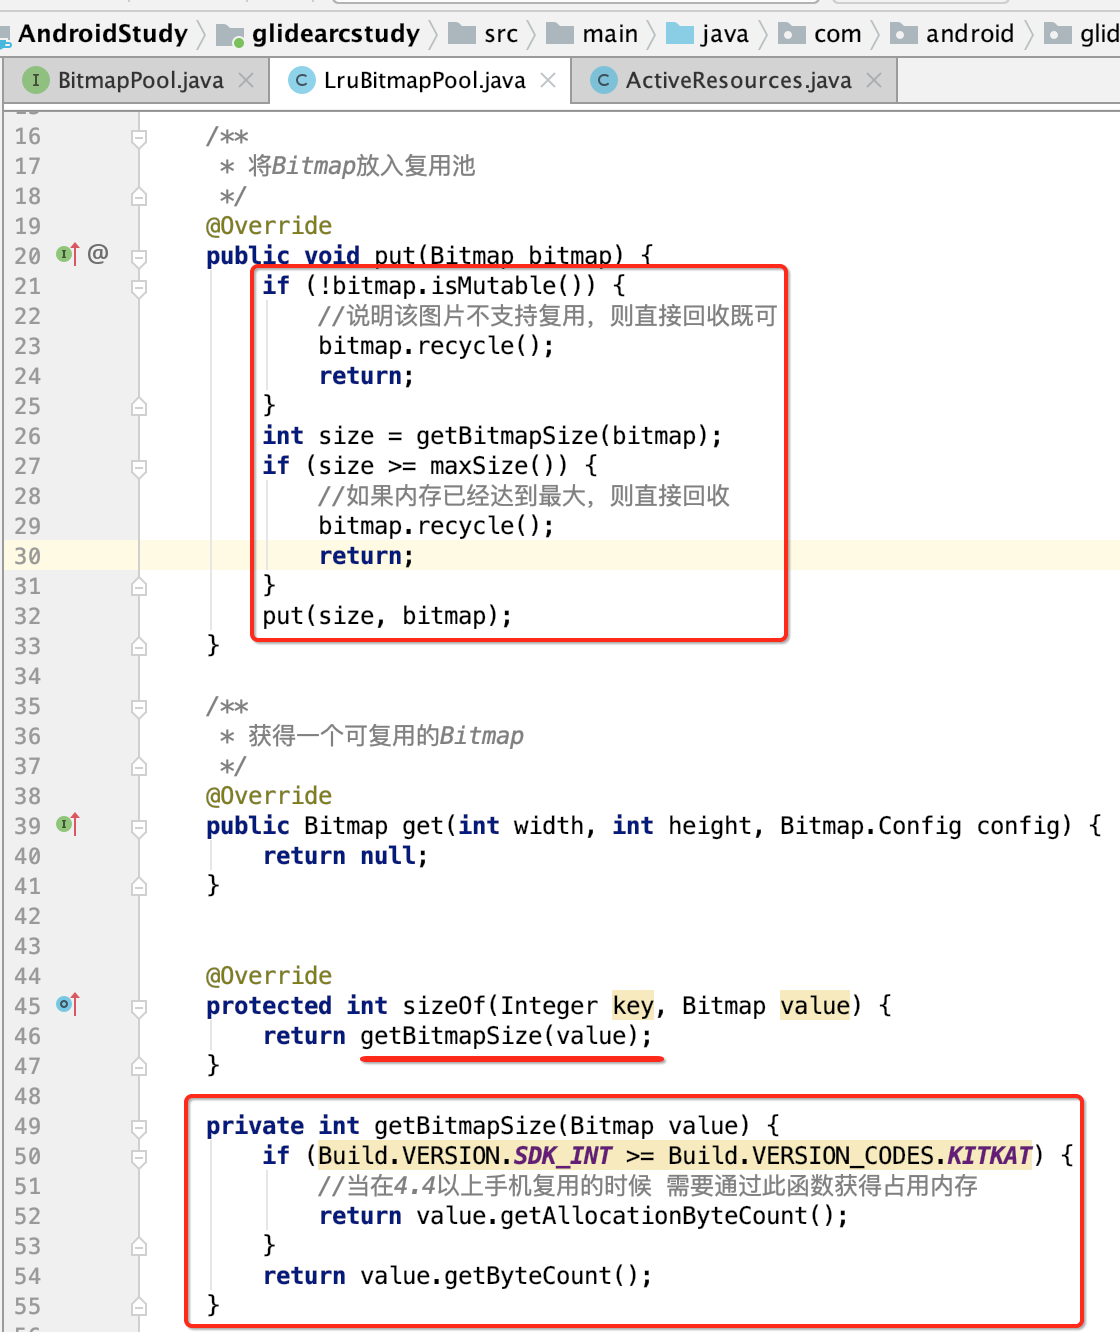1120x1332 pixels.
Task: Click the highlighted key parameter on line 45
Action: (633, 1006)
